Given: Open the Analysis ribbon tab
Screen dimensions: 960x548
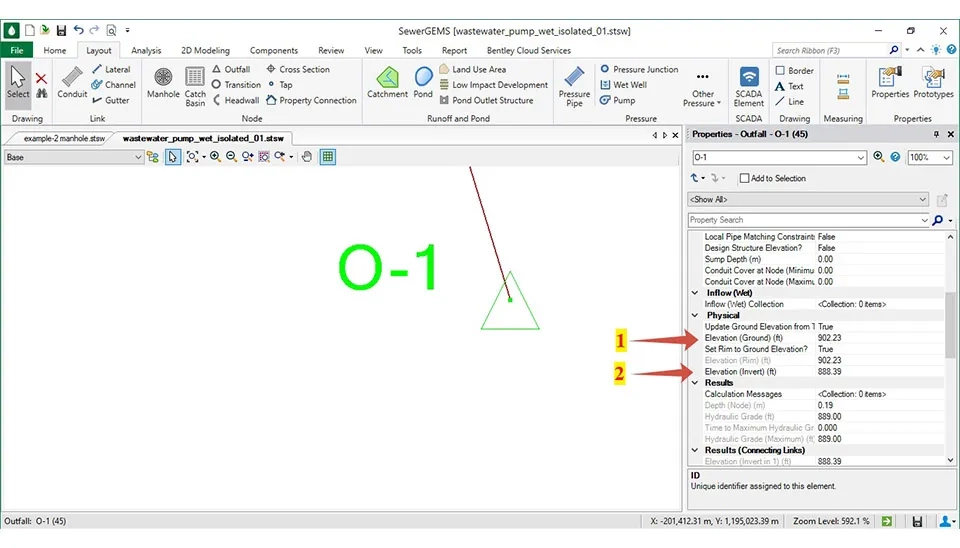Looking at the screenshot, I should click(x=146, y=50).
